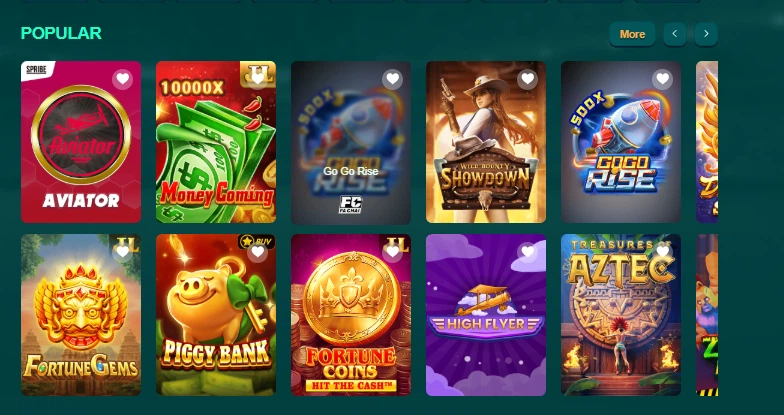
Task: Open Fortune Coins Hit the Cash game
Action: [x=351, y=315]
